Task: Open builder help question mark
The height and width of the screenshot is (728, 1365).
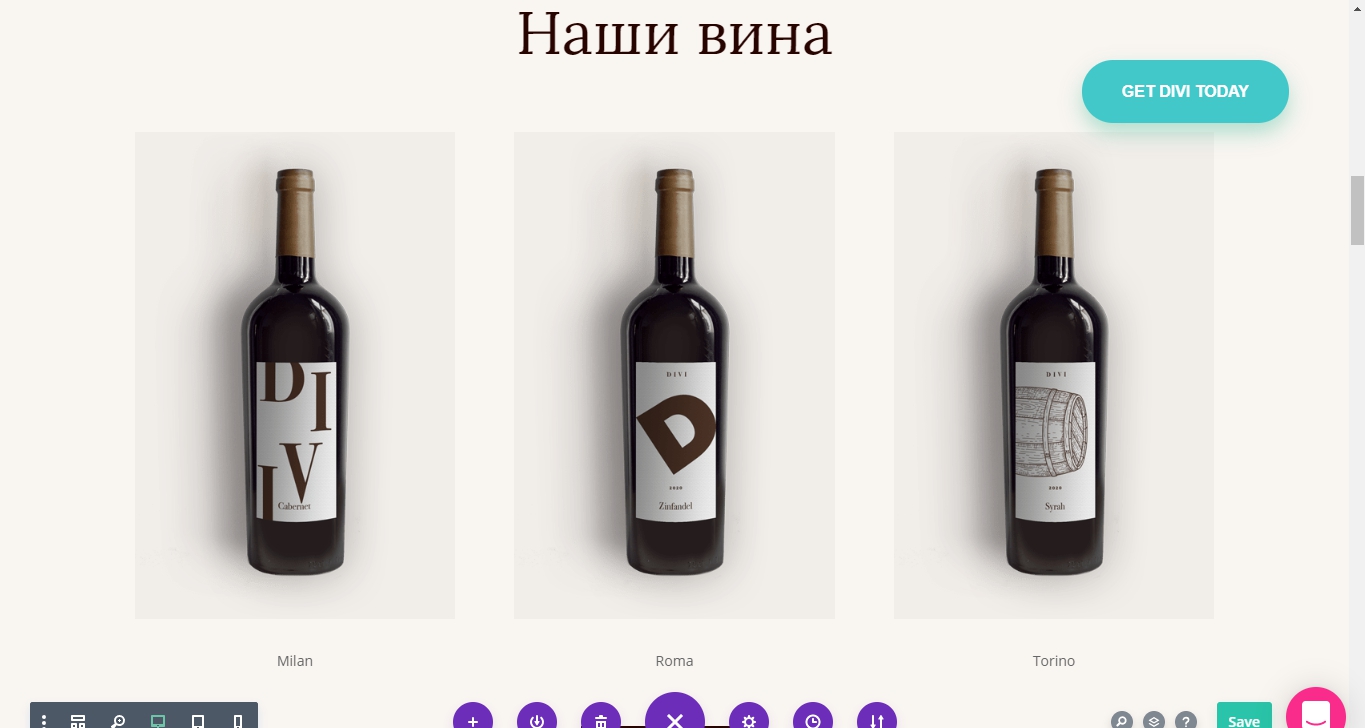Action: (x=1186, y=720)
